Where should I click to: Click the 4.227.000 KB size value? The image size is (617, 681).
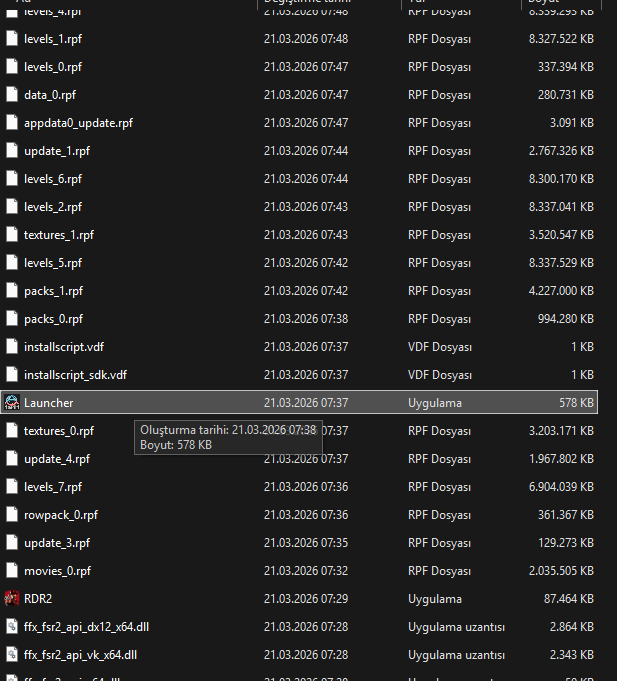pos(561,291)
